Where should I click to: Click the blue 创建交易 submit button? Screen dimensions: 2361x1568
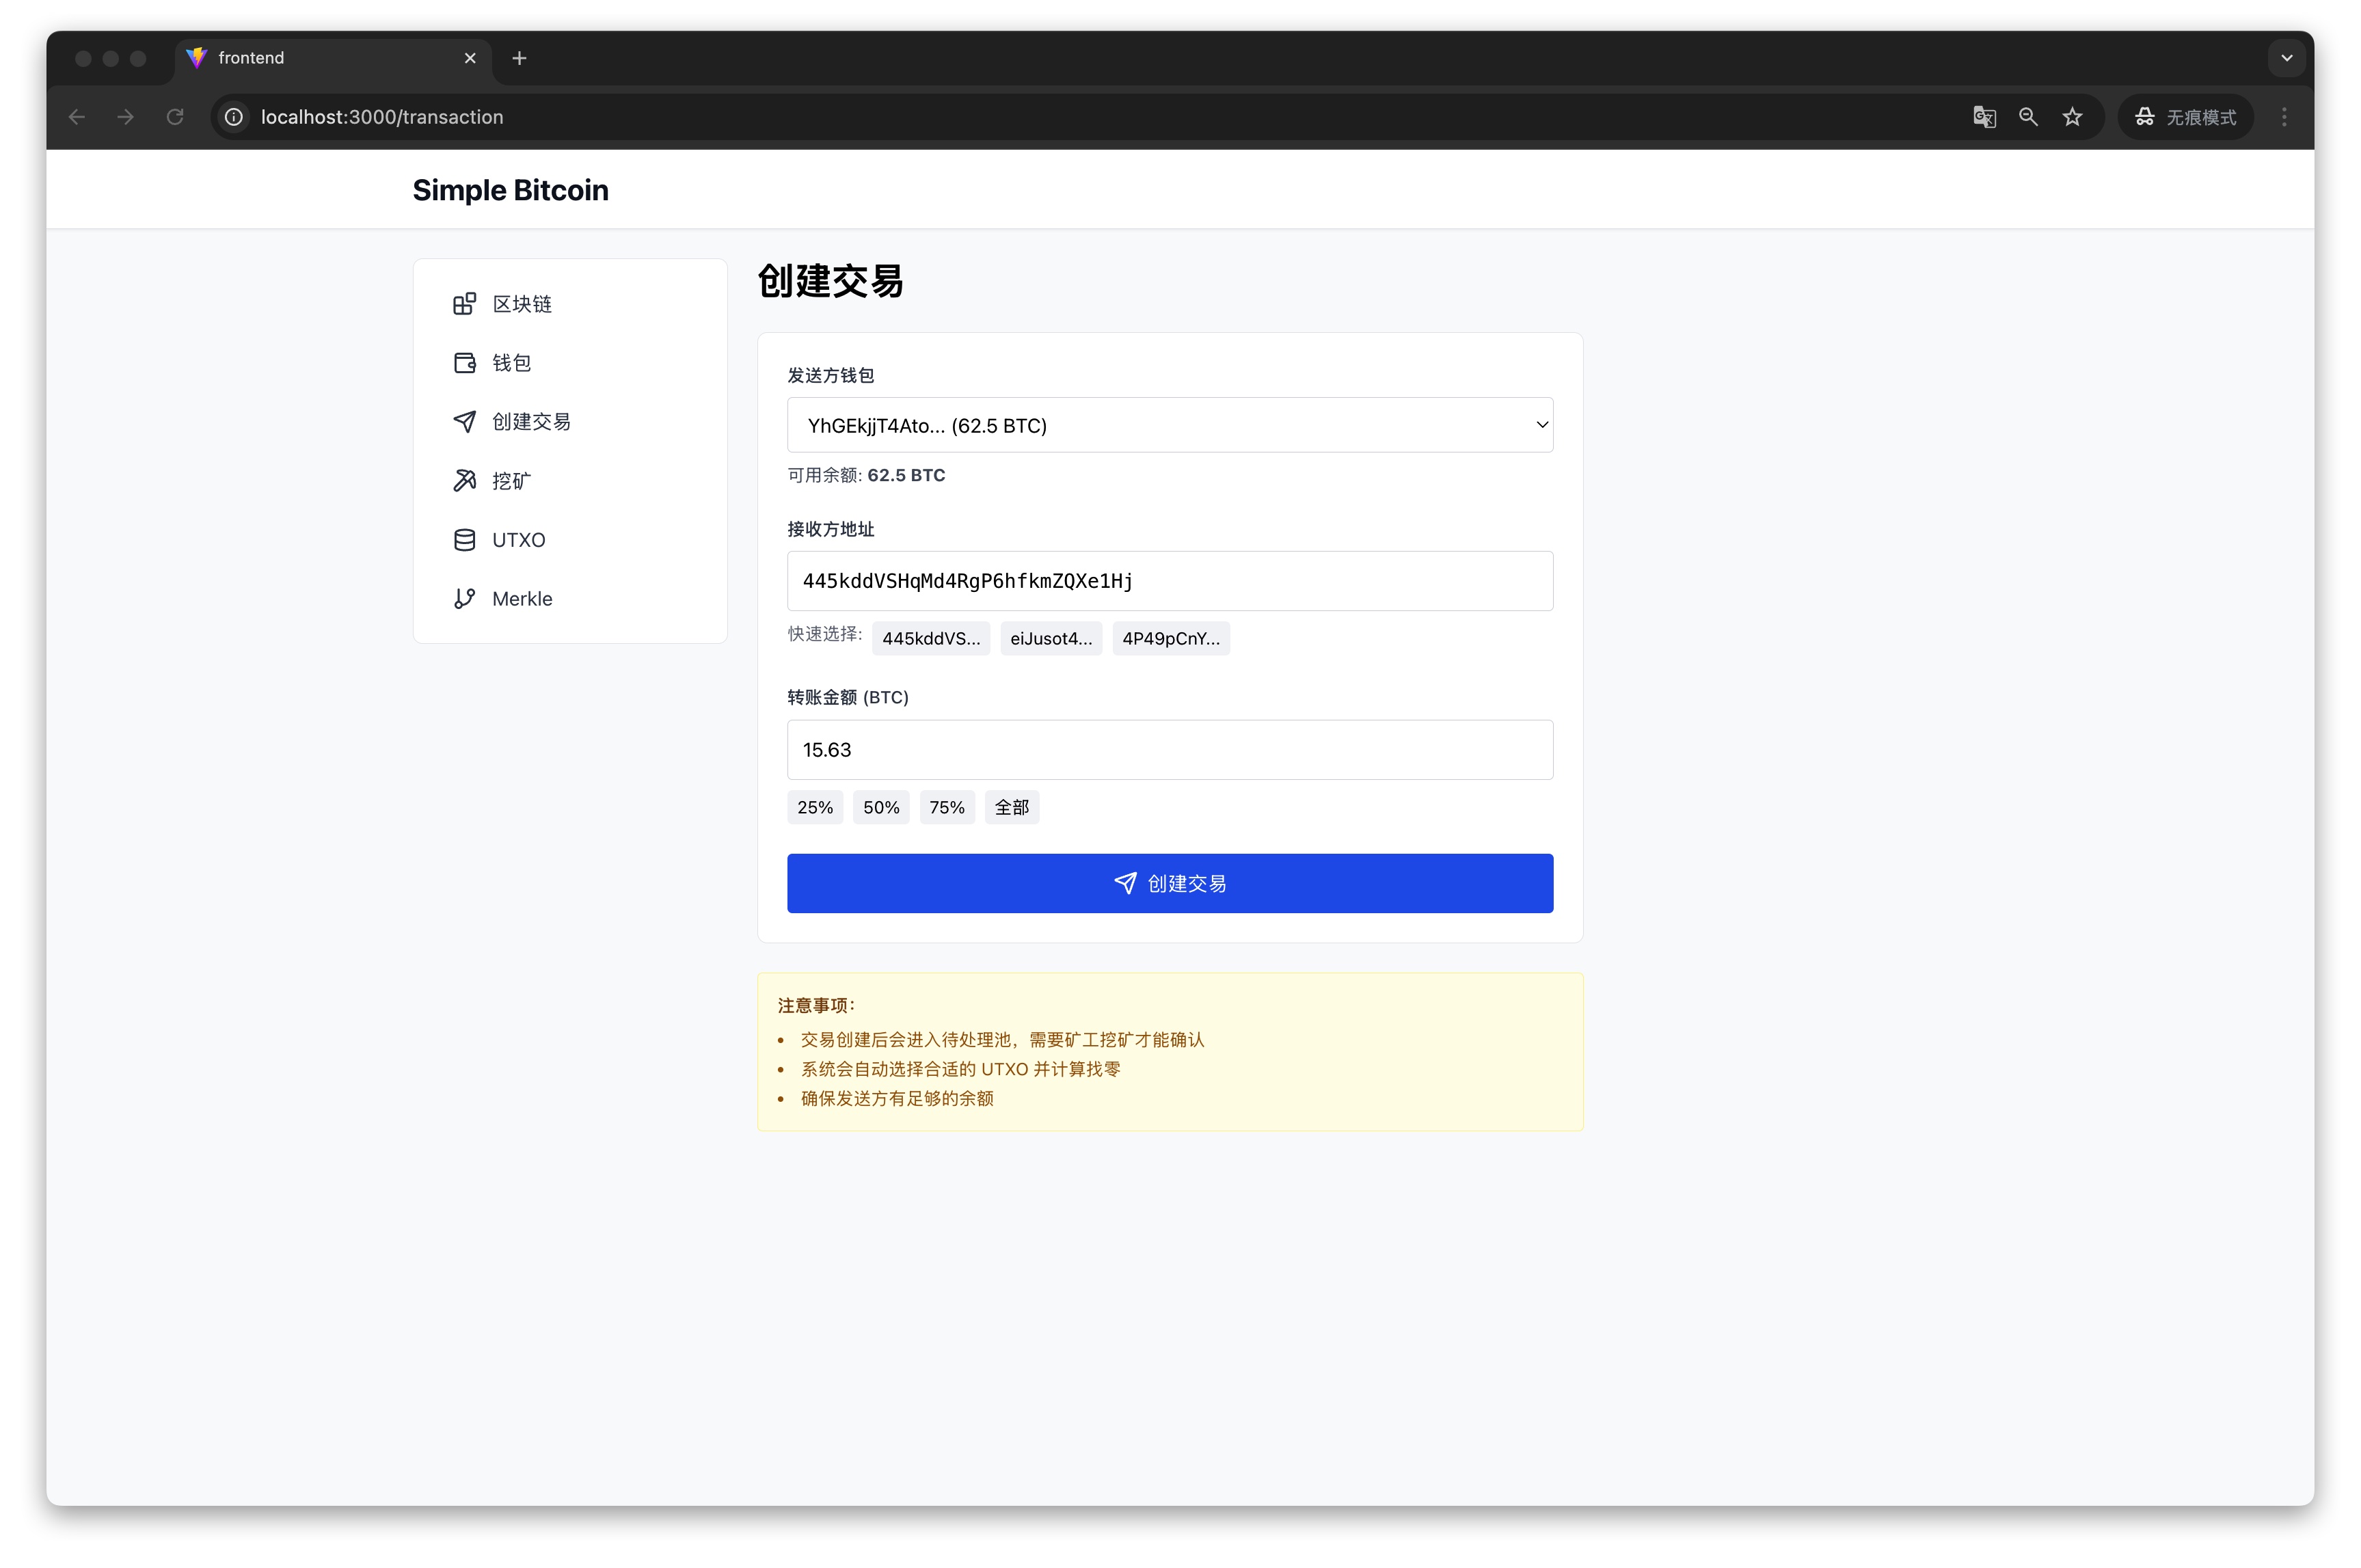[1169, 883]
